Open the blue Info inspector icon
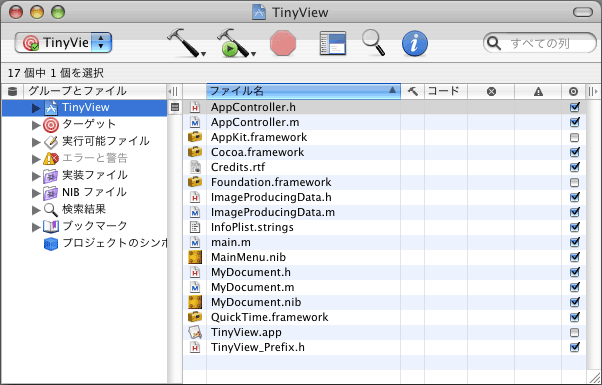This screenshot has height=385, width=602. (415, 43)
